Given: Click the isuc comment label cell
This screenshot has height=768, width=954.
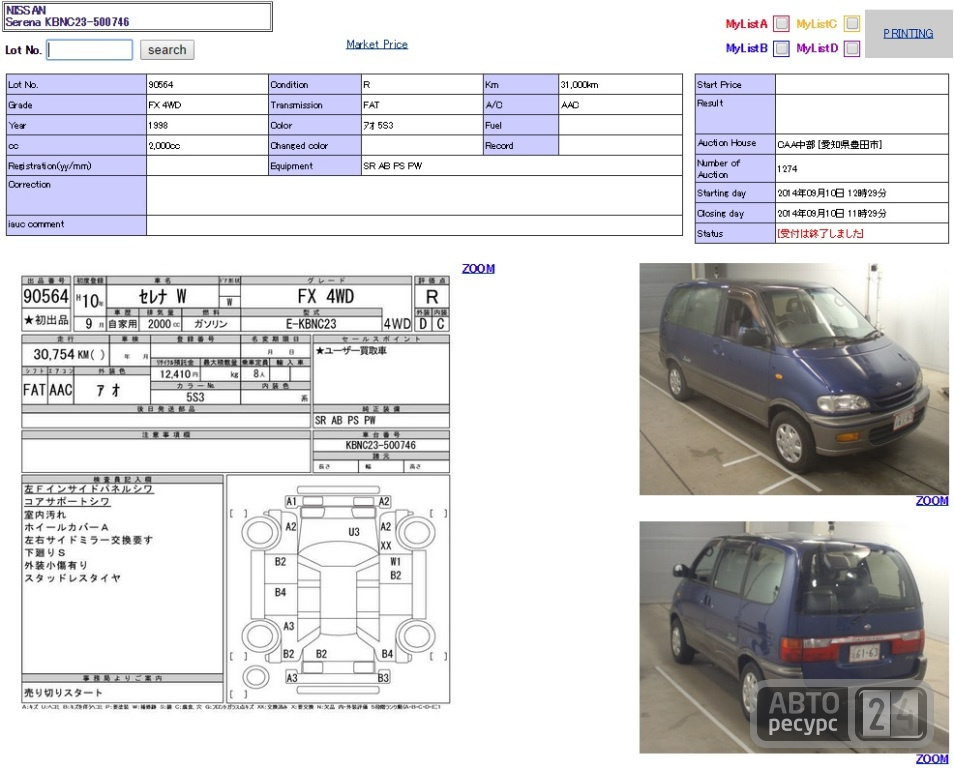Looking at the screenshot, I should pyautogui.click(x=76, y=225).
